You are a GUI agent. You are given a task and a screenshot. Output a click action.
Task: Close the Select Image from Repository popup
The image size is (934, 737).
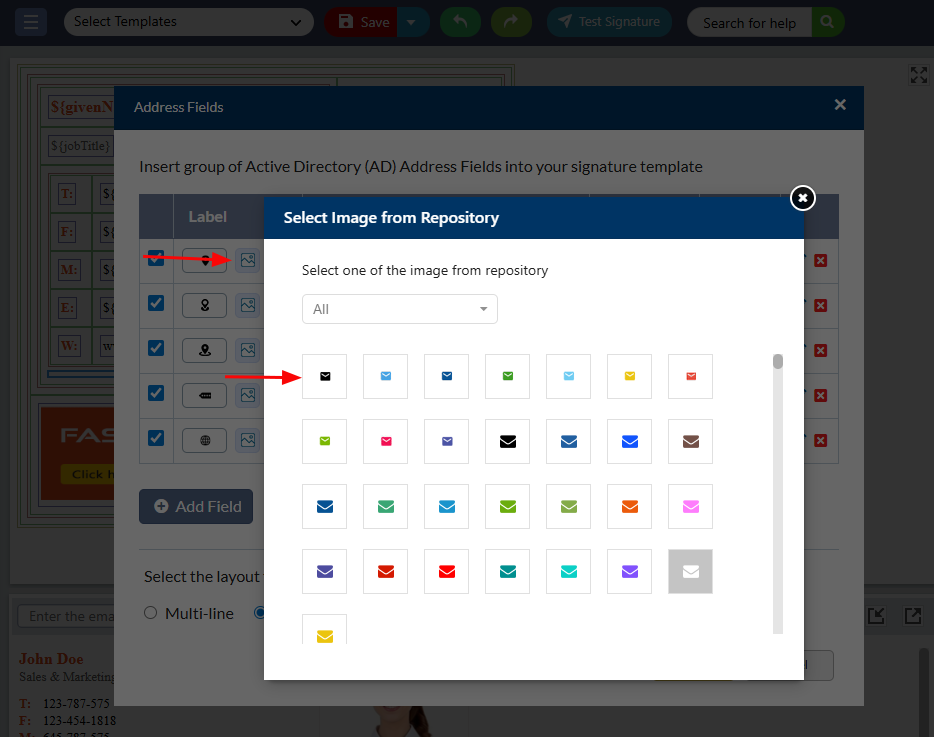pyautogui.click(x=802, y=198)
